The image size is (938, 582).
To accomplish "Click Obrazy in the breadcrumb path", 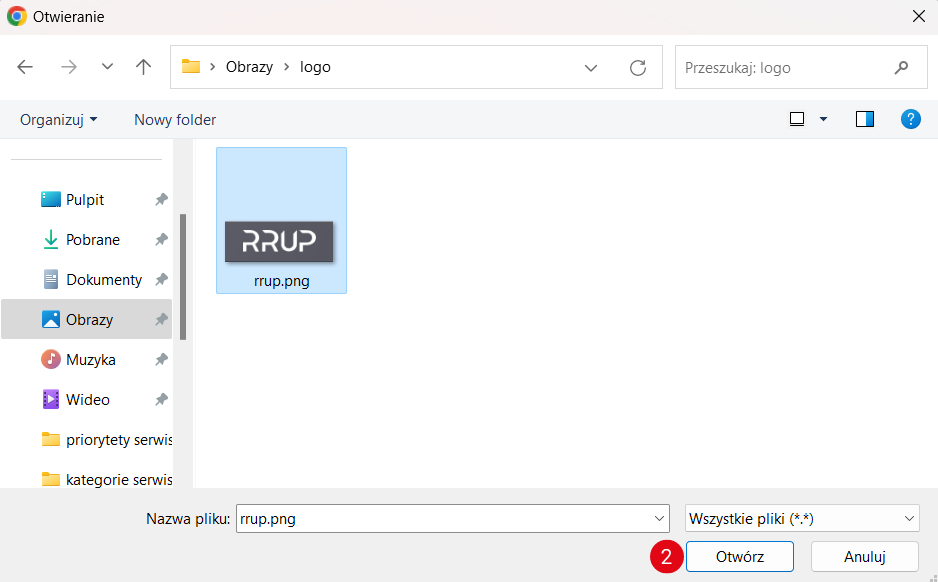I will pyautogui.click(x=249, y=67).
